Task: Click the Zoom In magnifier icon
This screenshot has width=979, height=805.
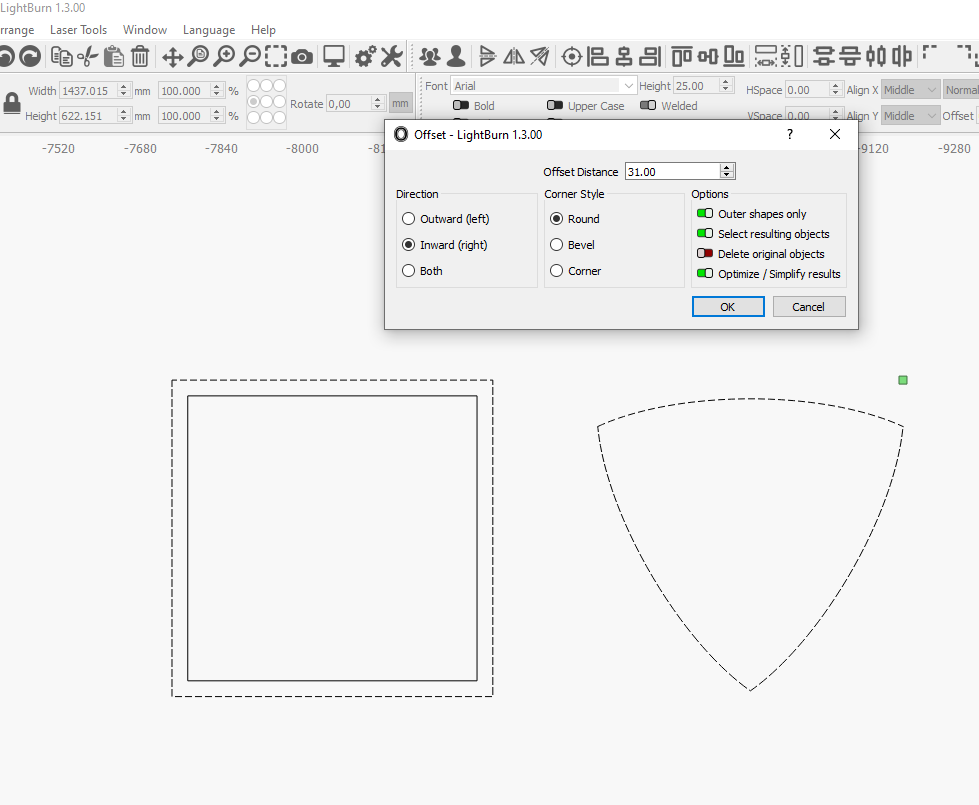Action: pyautogui.click(x=224, y=57)
